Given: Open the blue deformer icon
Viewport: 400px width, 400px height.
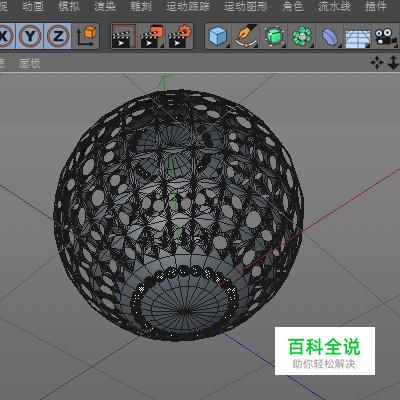Looking at the screenshot, I should click(330, 36).
